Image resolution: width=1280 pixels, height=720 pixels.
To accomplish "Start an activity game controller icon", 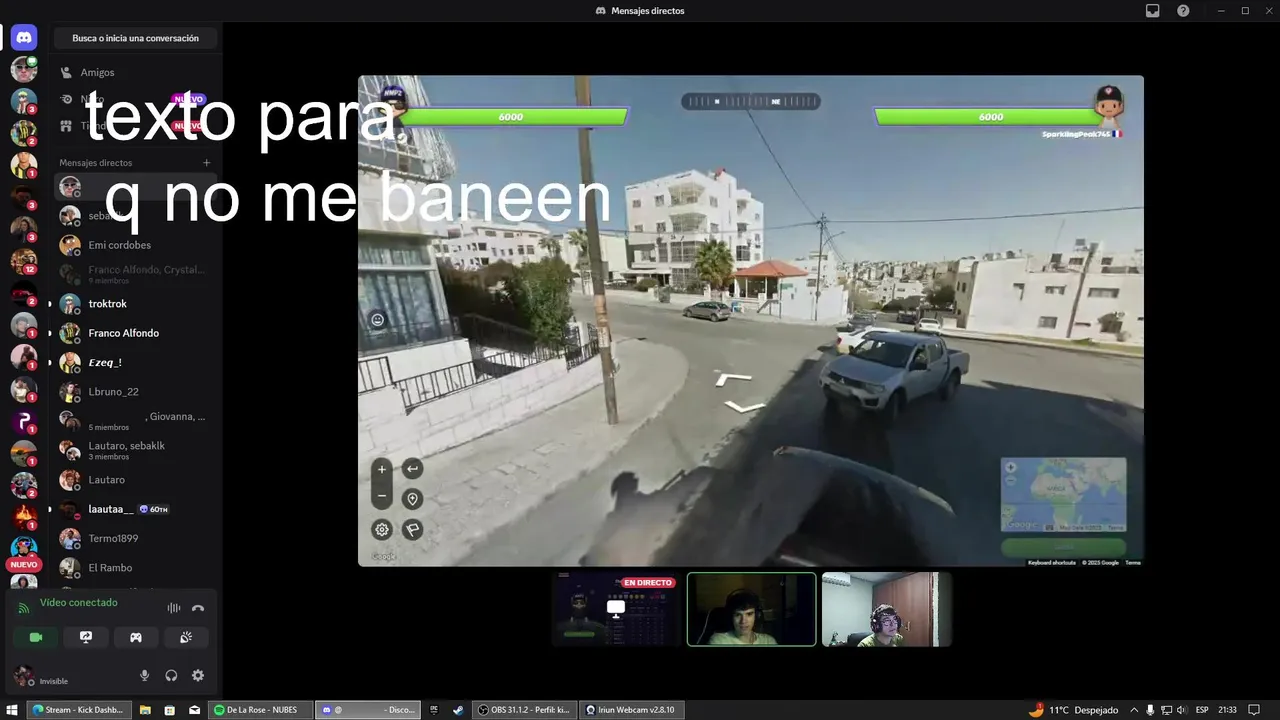I will [x=136, y=637].
